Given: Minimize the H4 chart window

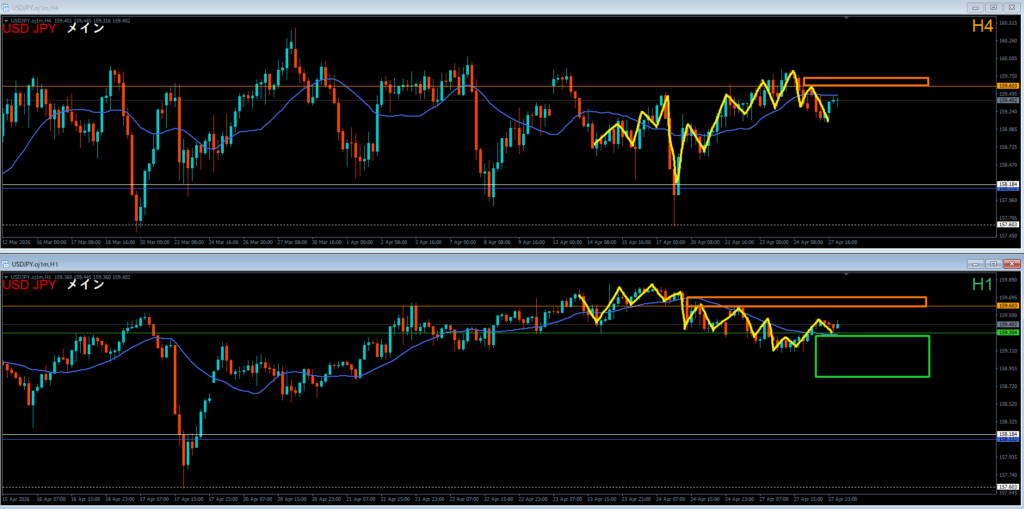Looking at the screenshot, I should pyautogui.click(x=975, y=6).
